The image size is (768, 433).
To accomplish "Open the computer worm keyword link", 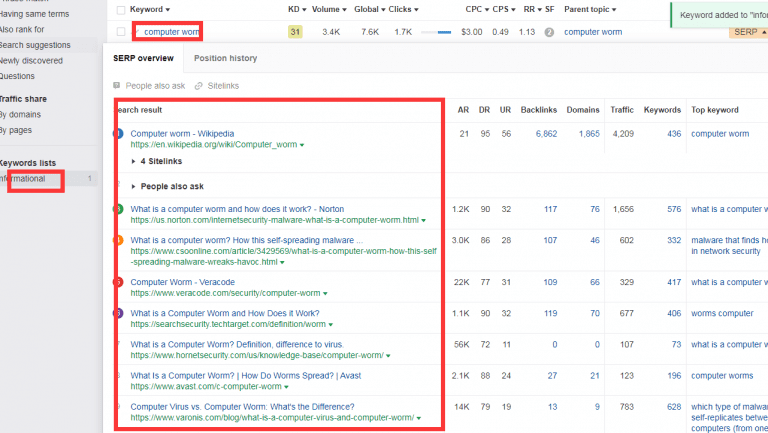I will pos(171,32).
